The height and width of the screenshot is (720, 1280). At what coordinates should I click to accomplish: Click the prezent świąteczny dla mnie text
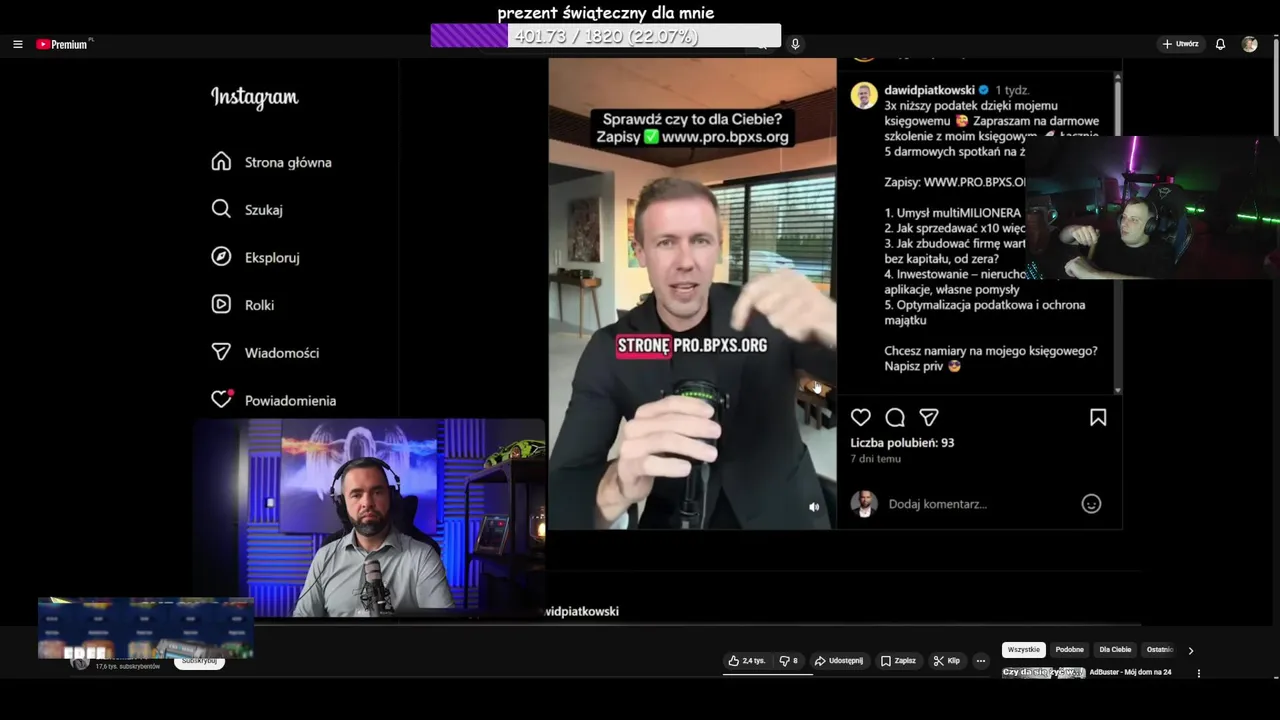click(x=606, y=13)
